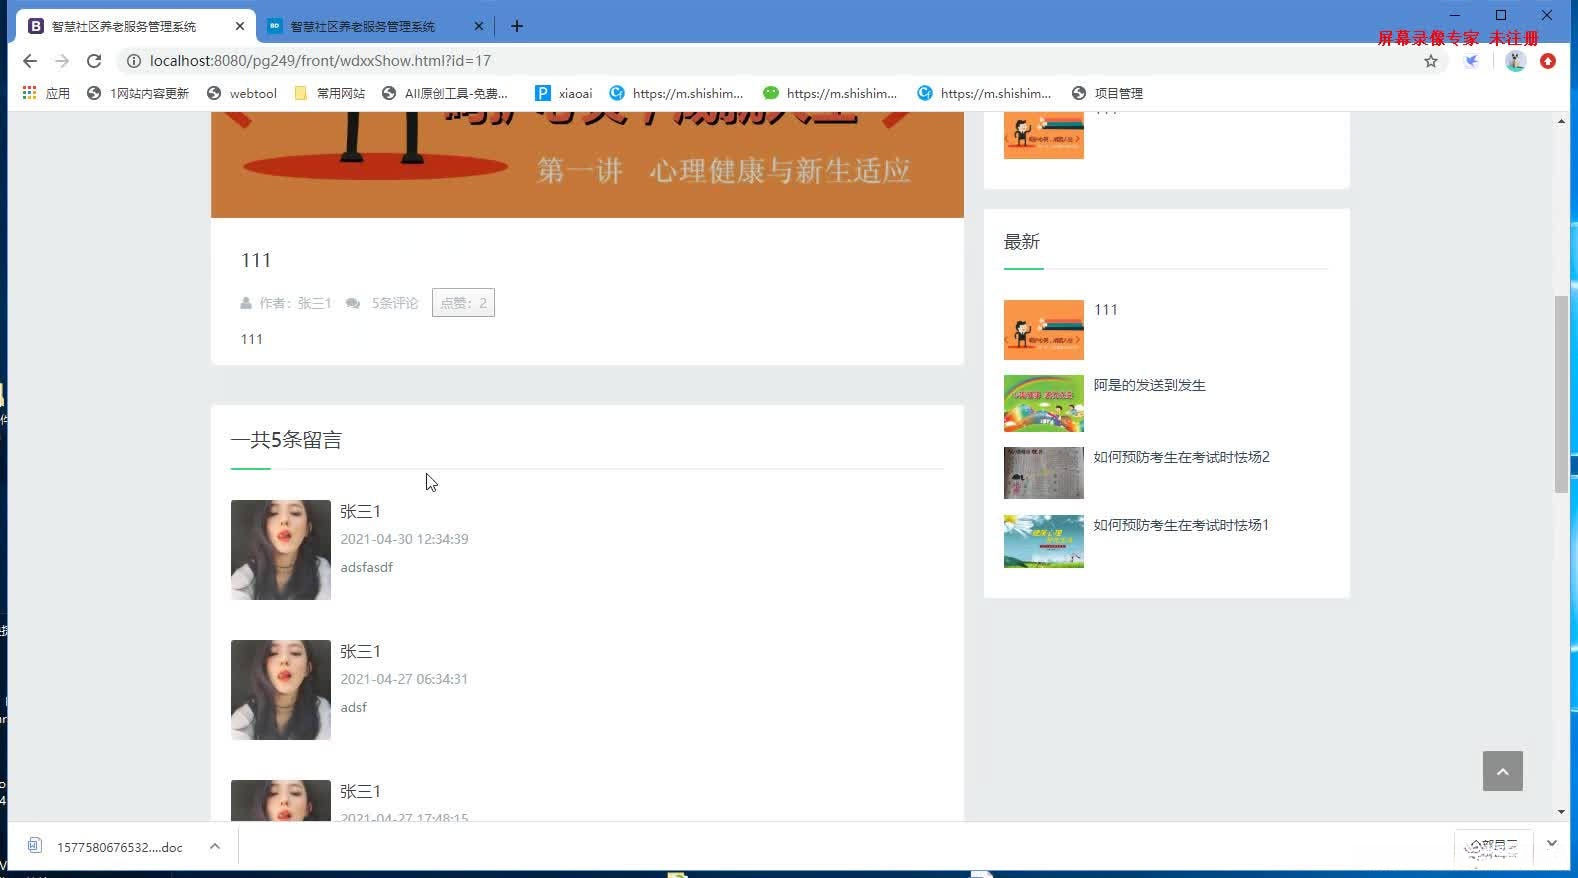Click the article title 111
The image size is (1578, 878).
click(x=256, y=260)
